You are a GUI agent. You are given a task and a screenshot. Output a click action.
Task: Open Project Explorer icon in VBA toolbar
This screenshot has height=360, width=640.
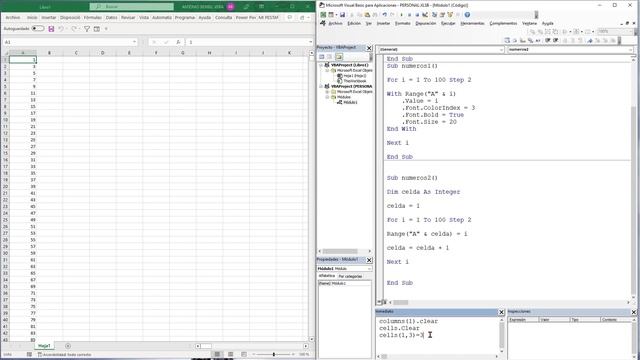point(434,15)
